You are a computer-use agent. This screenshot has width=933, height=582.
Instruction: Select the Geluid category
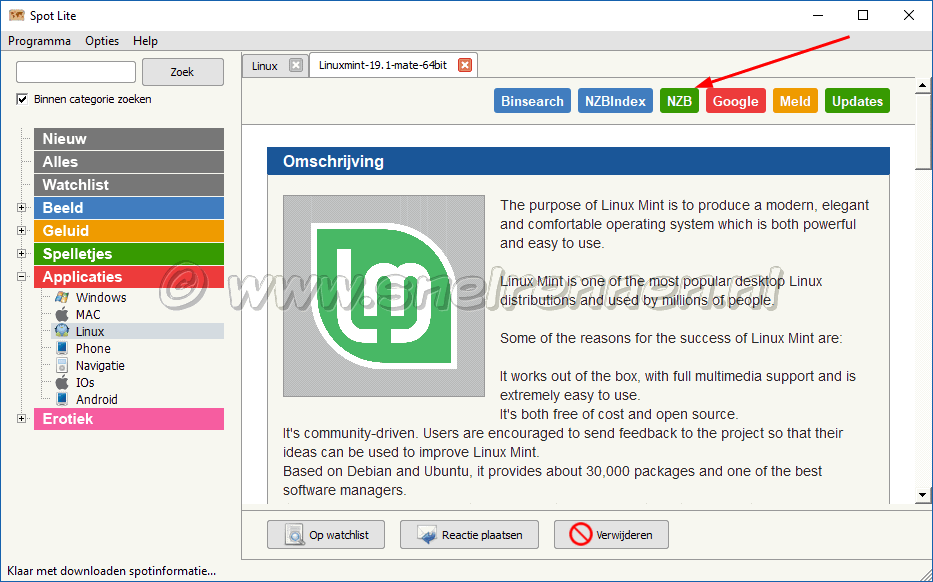[129, 230]
